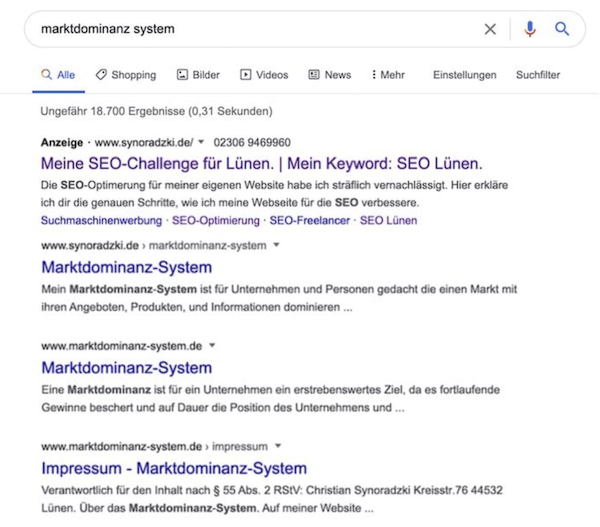Screen dimensions: 600x527
Task: Open the SEO-Freelancer sitelink
Action: point(310,220)
